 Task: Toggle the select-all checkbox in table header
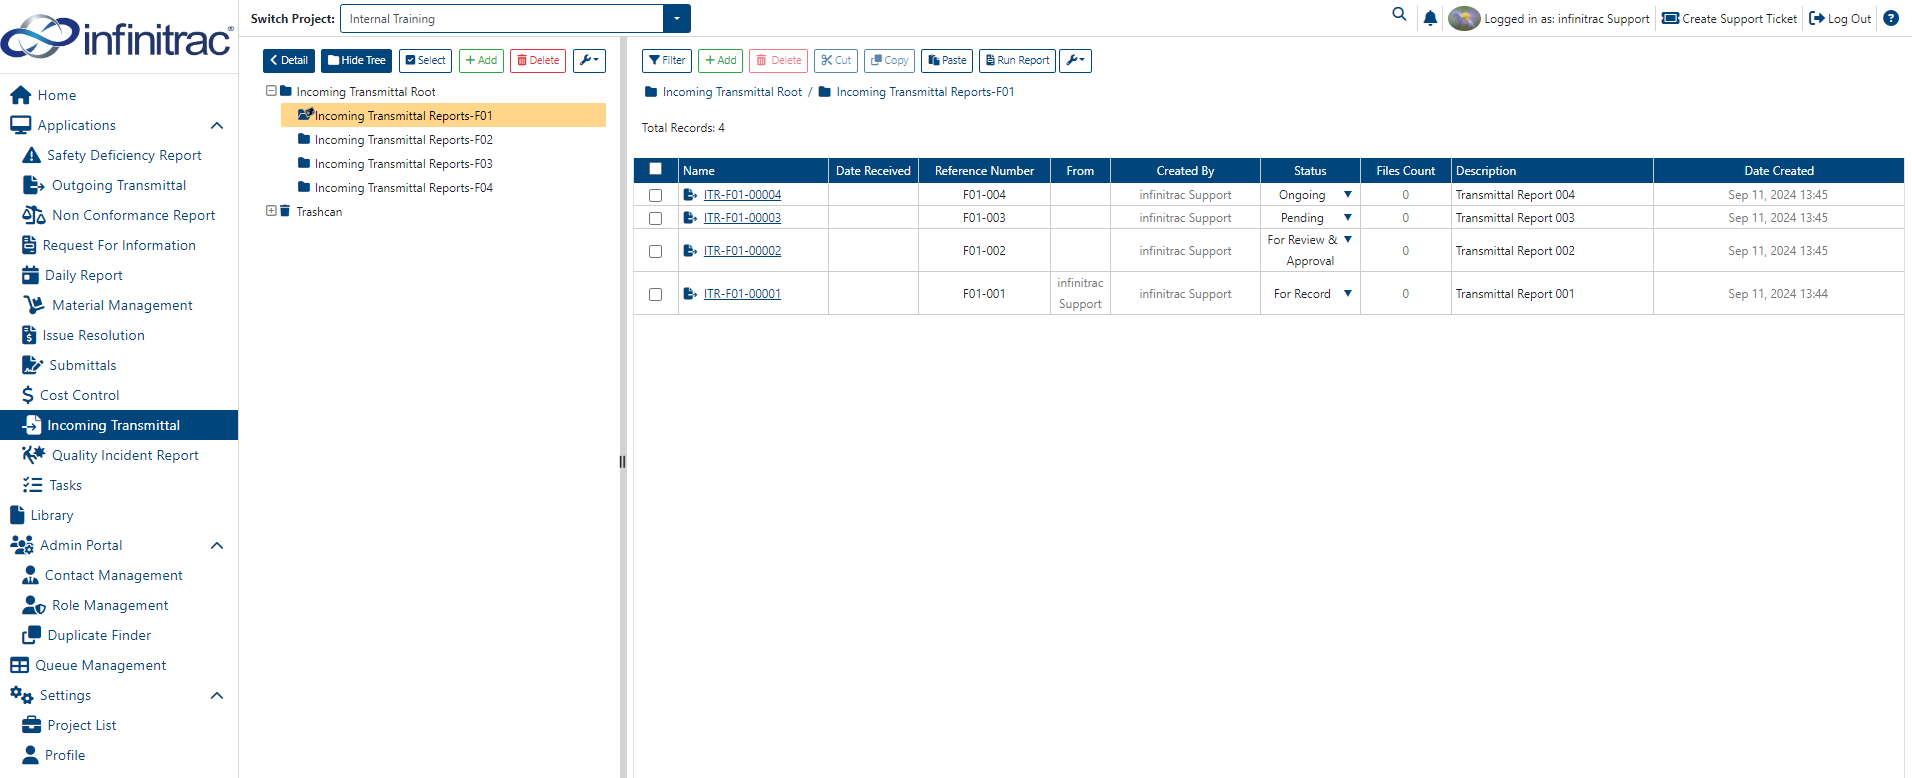[x=656, y=169]
